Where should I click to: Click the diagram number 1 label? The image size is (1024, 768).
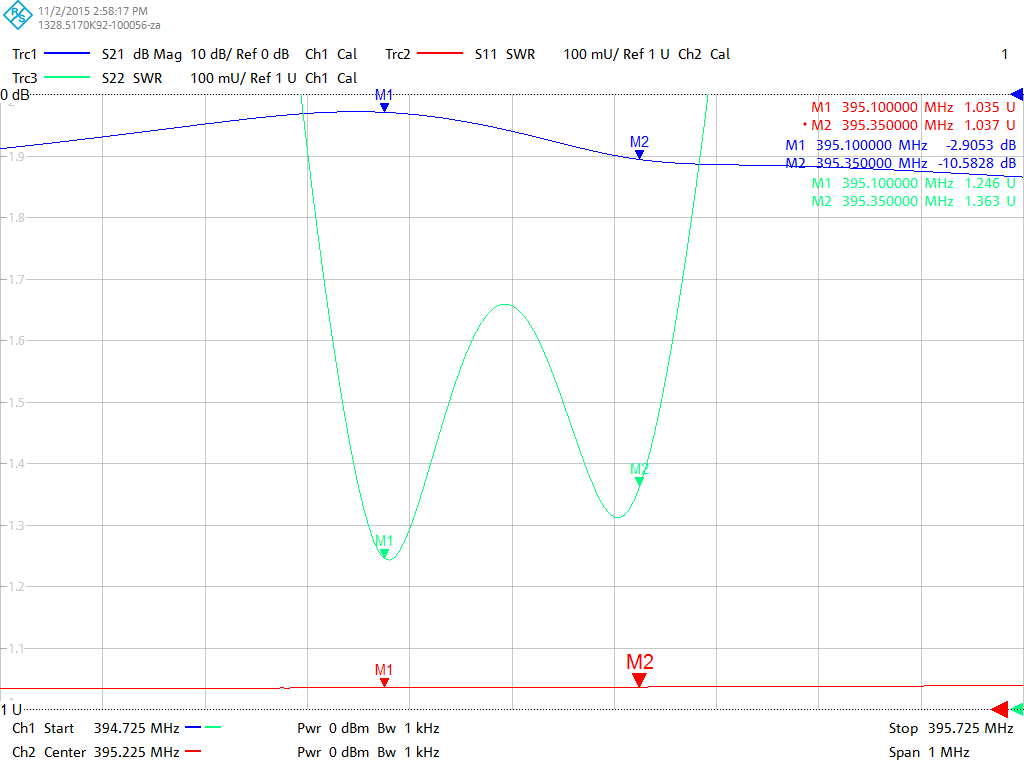[x=1004, y=54]
